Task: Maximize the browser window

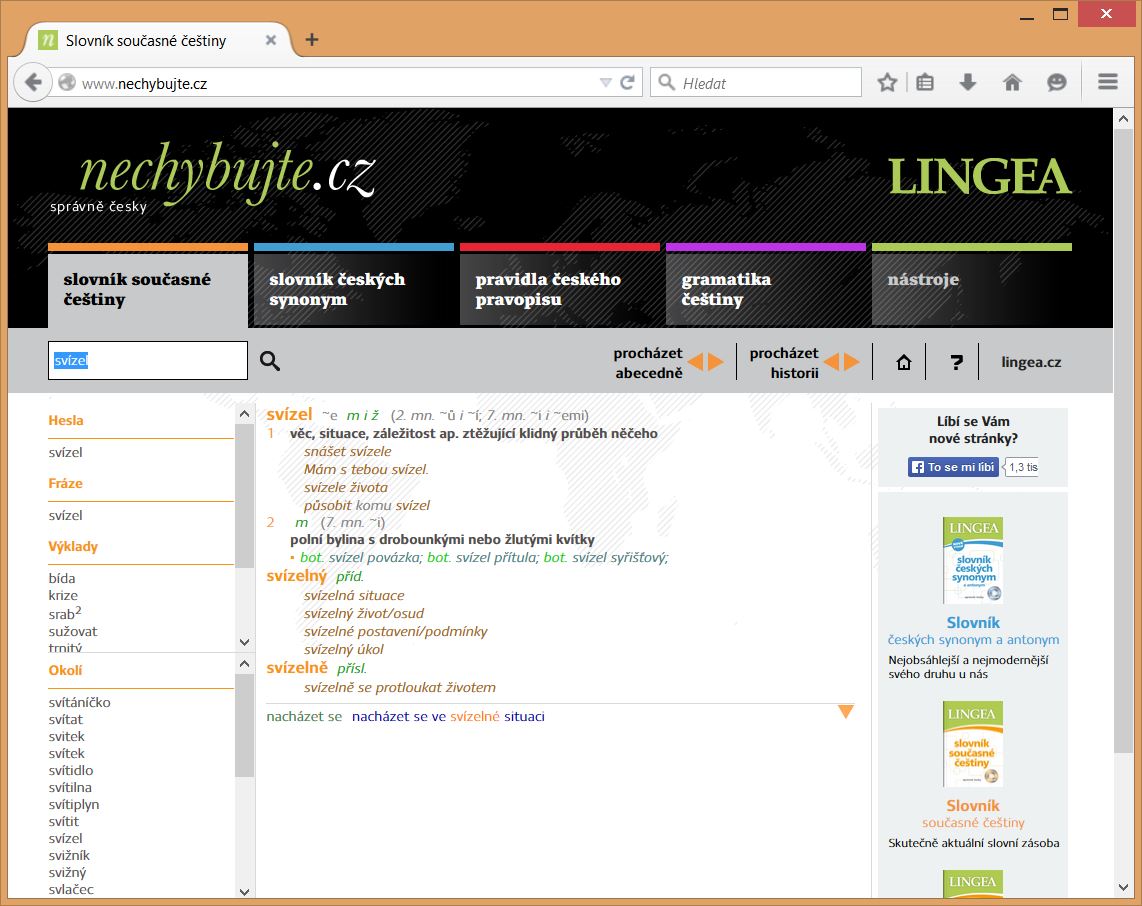Action: tap(1060, 14)
